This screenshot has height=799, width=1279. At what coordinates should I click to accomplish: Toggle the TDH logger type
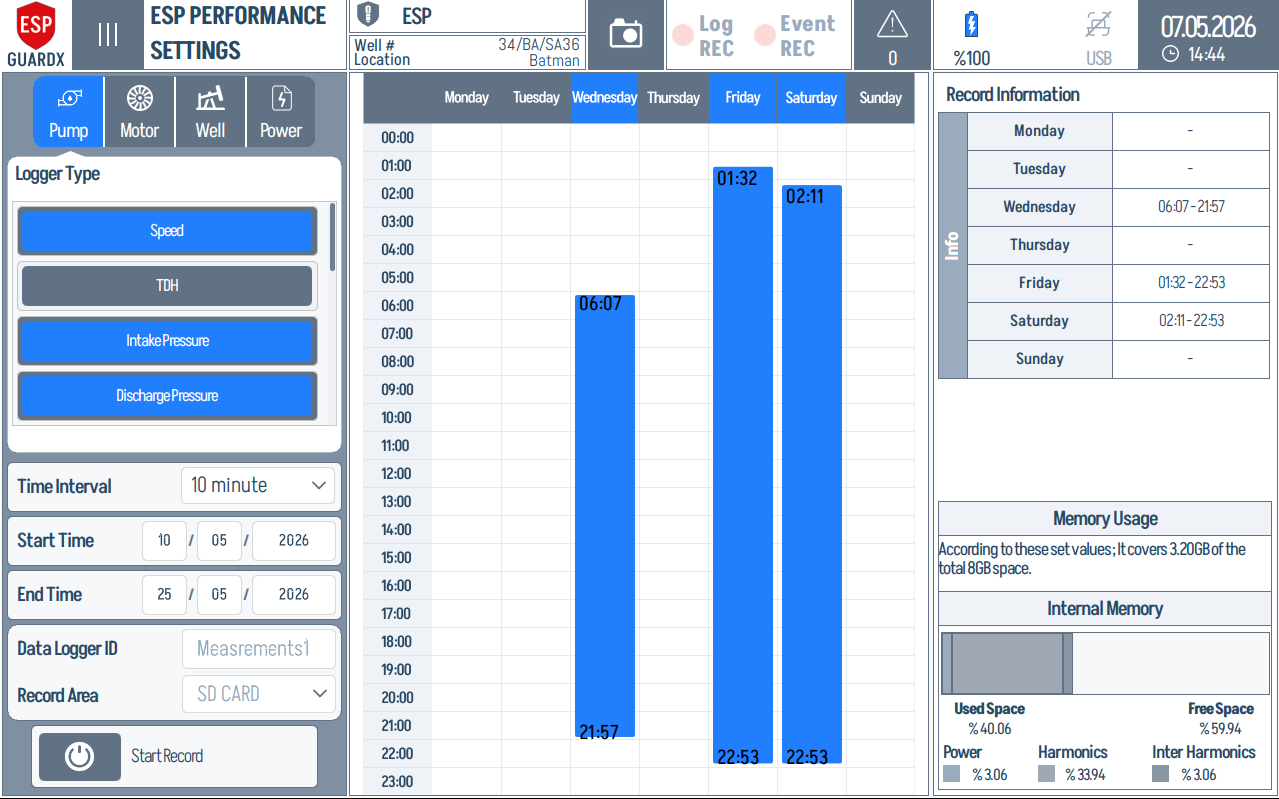(x=167, y=286)
